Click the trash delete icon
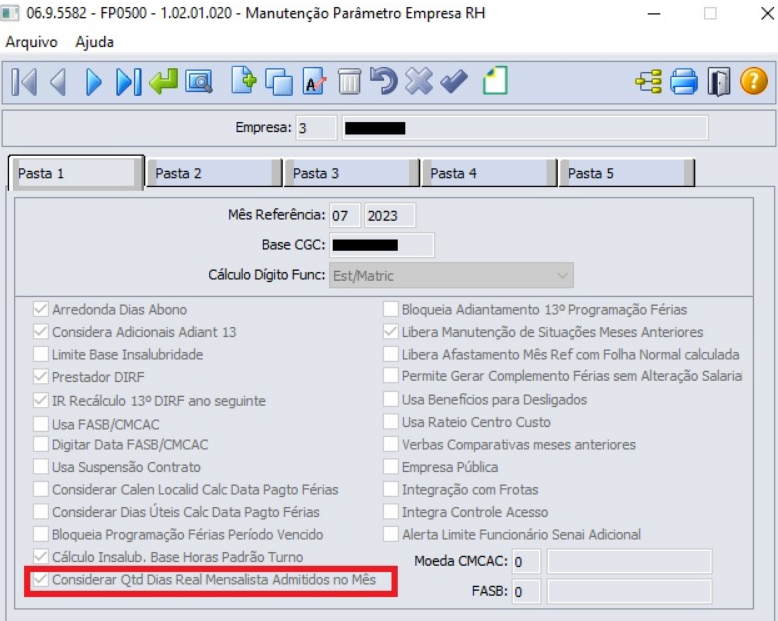 (x=349, y=82)
